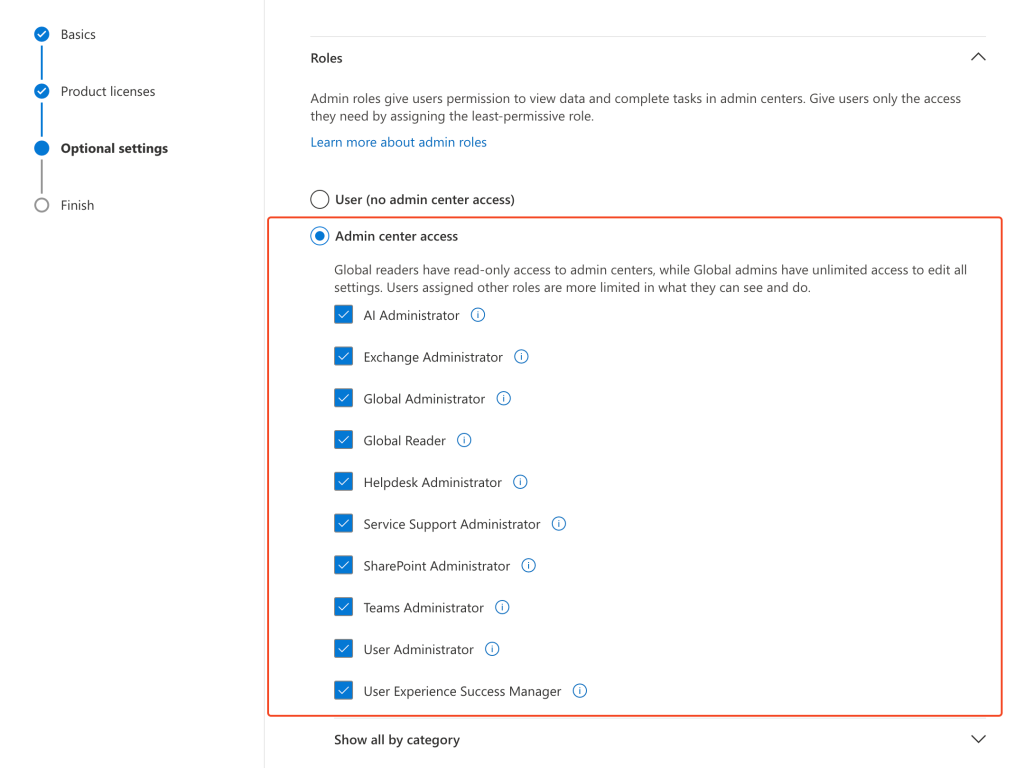Image resolution: width=1024 pixels, height=768 pixels.
Task: Collapse the Roles section chevron
Action: [978, 58]
